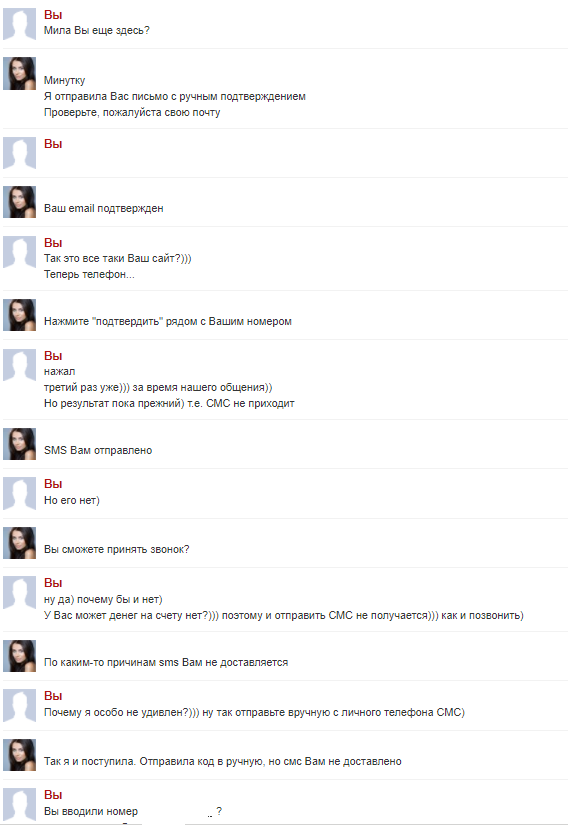Click the user avatar beside "Но его нет)"
The image size is (568, 825).
19,494
